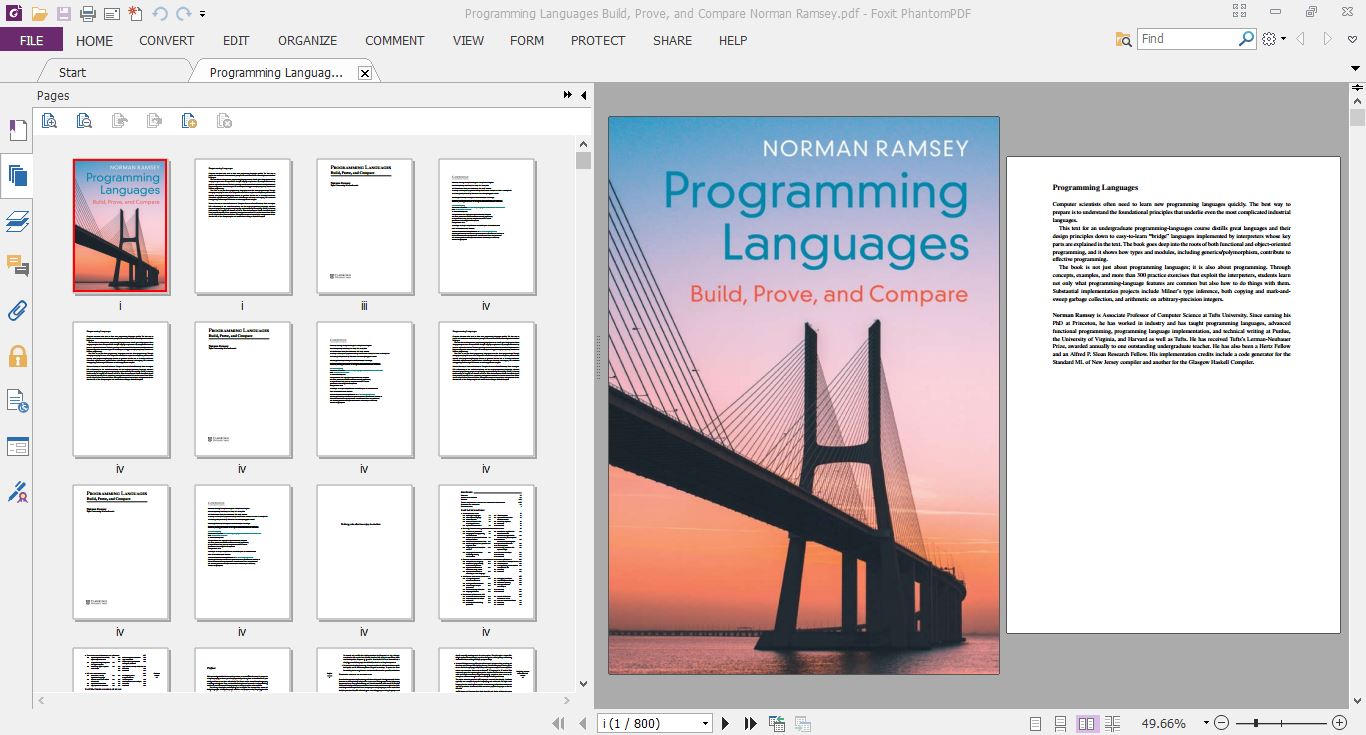1366x735 pixels.
Task: Switch to the SHARE ribbon tab
Action: click(672, 40)
